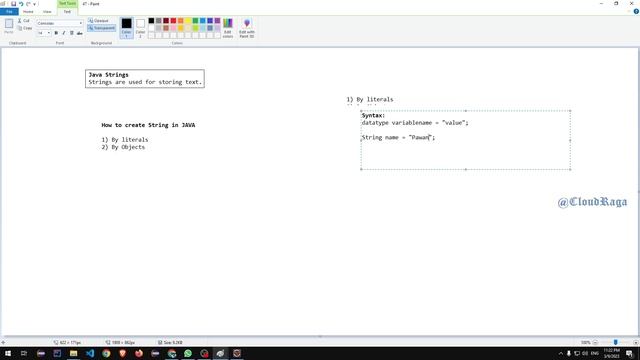The height and width of the screenshot is (360, 640).
Task: Select the Text ribbon tab
Action: pos(67,11)
